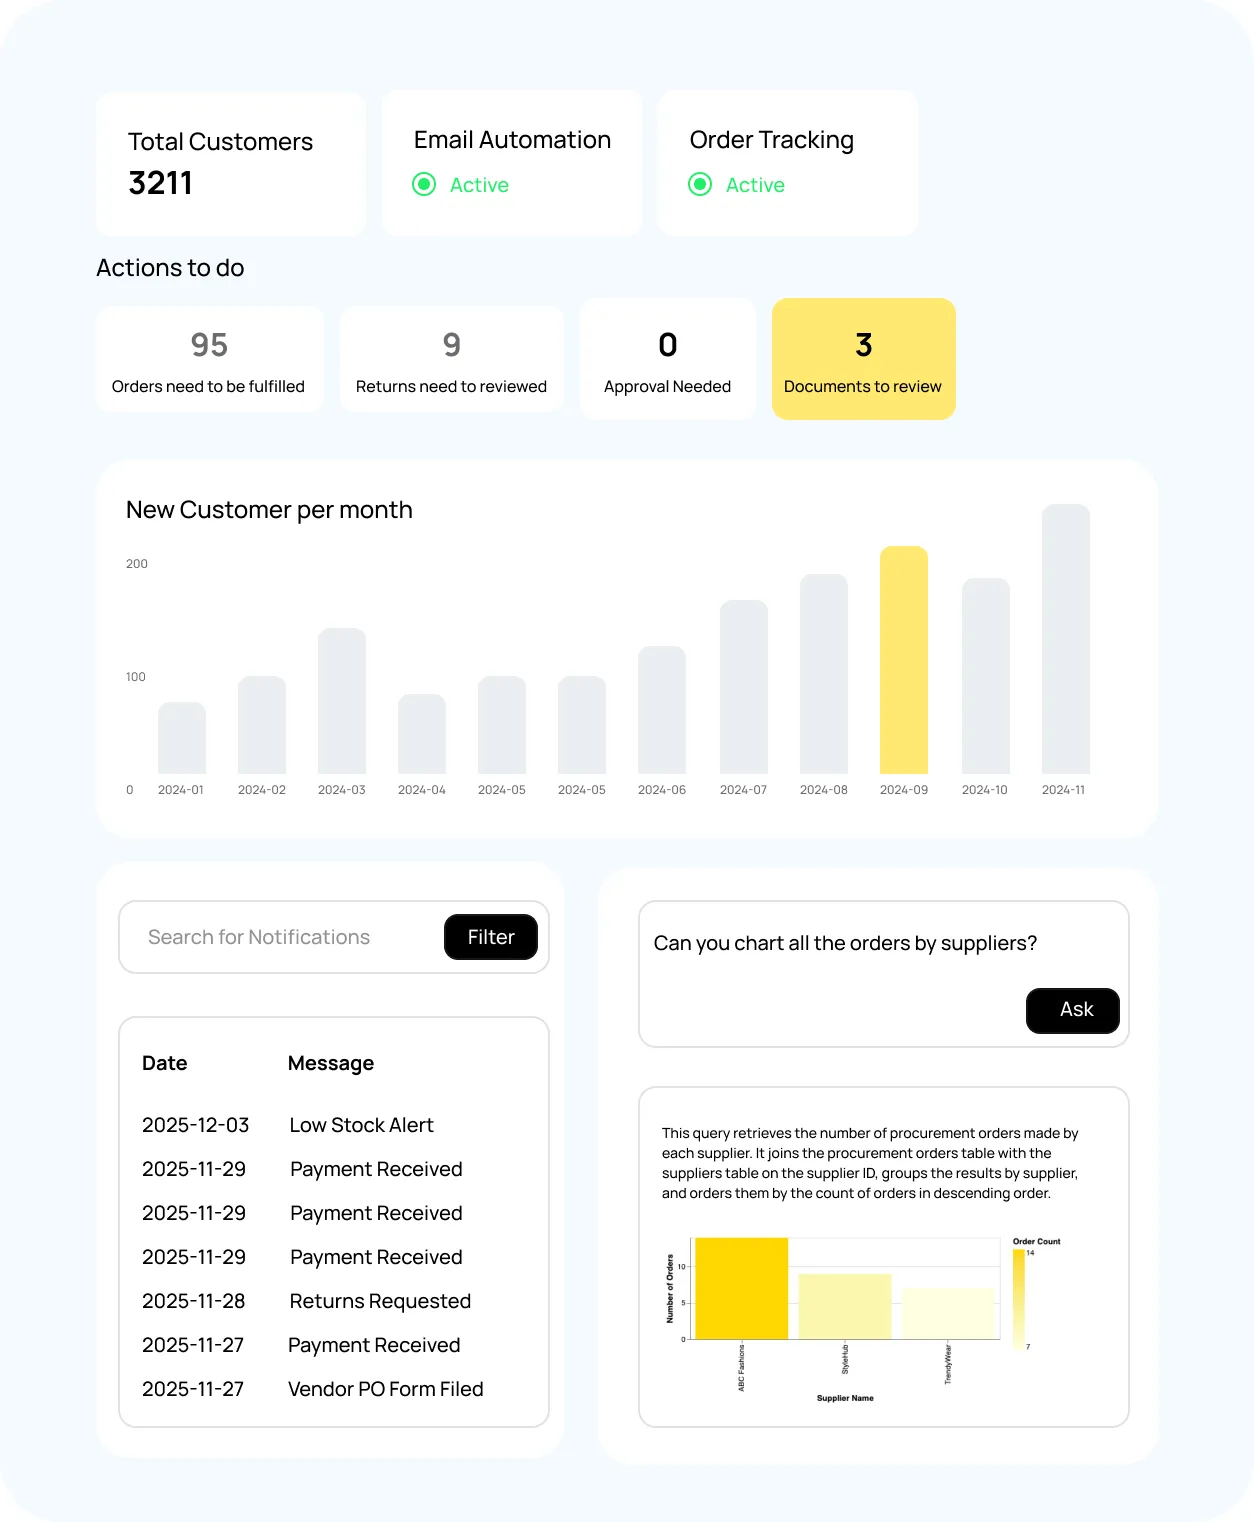This screenshot has width=1254, height=1522.
Task: Click the Active label under Email Automation
Action: coord(479,185)
